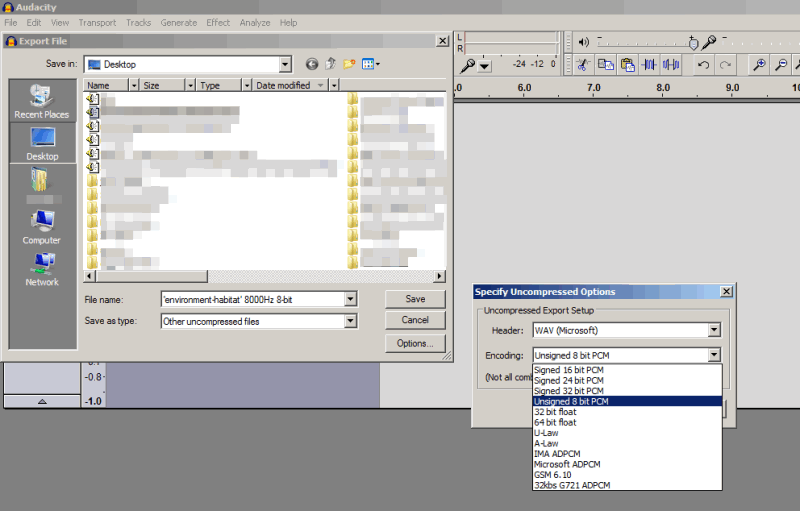Click the Zoom In magnifier icon

(759, 65)
